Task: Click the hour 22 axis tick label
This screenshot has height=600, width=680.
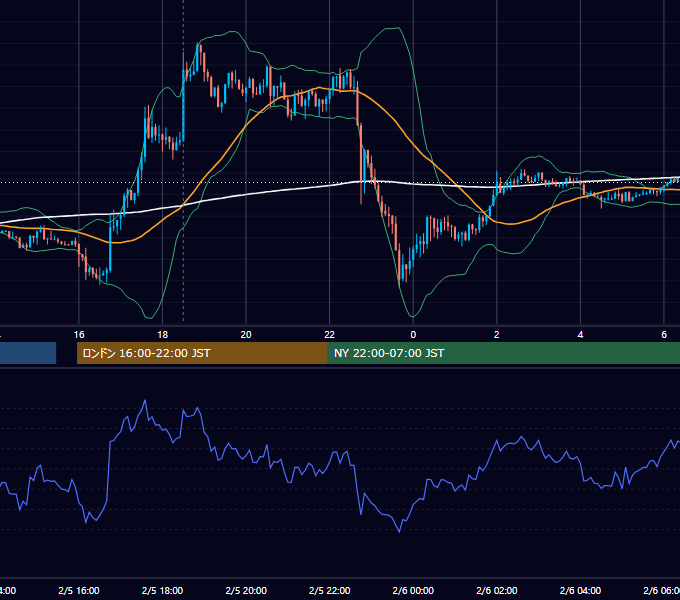Action: point(330,335)
